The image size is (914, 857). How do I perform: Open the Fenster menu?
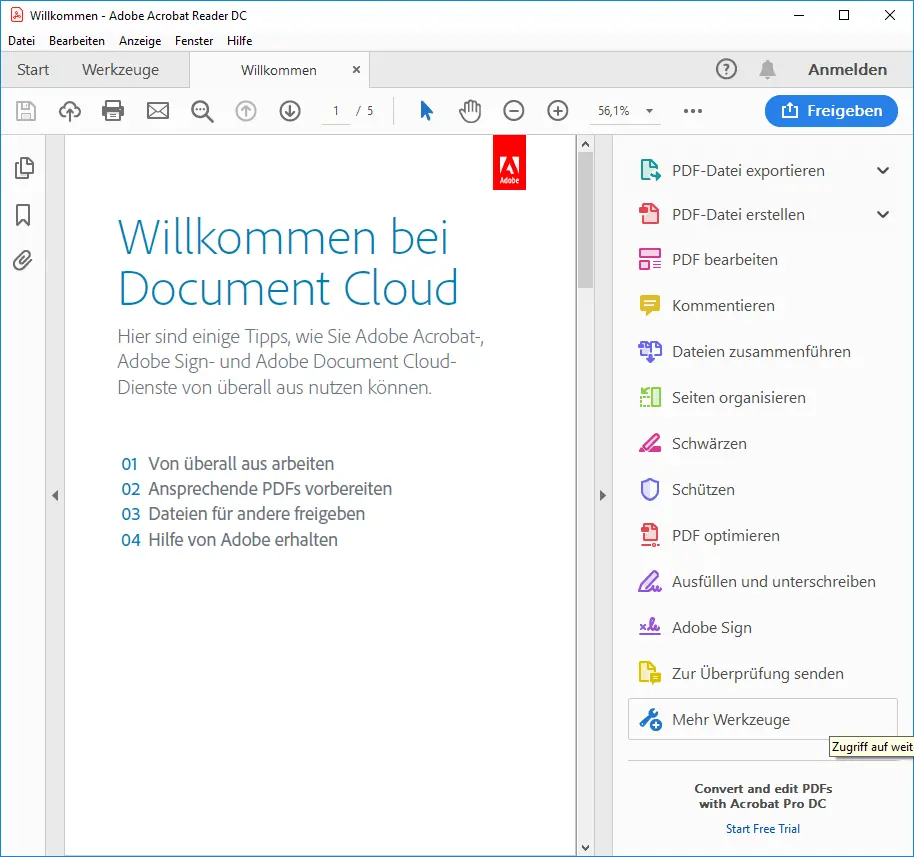194,41
